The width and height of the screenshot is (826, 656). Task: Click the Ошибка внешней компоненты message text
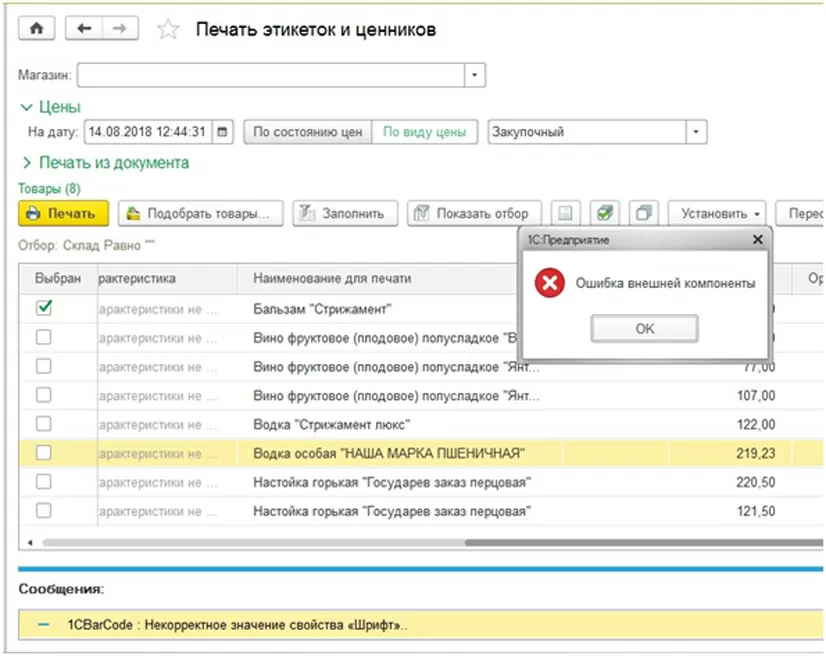pyautogui.click(x=665, y=283)
